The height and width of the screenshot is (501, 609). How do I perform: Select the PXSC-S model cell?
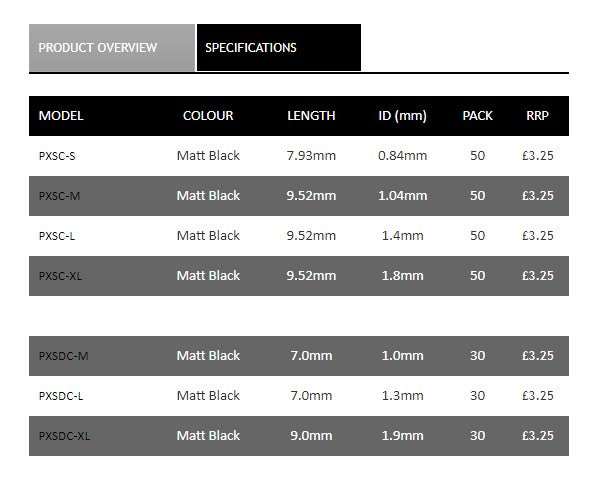tap(58, 156)
